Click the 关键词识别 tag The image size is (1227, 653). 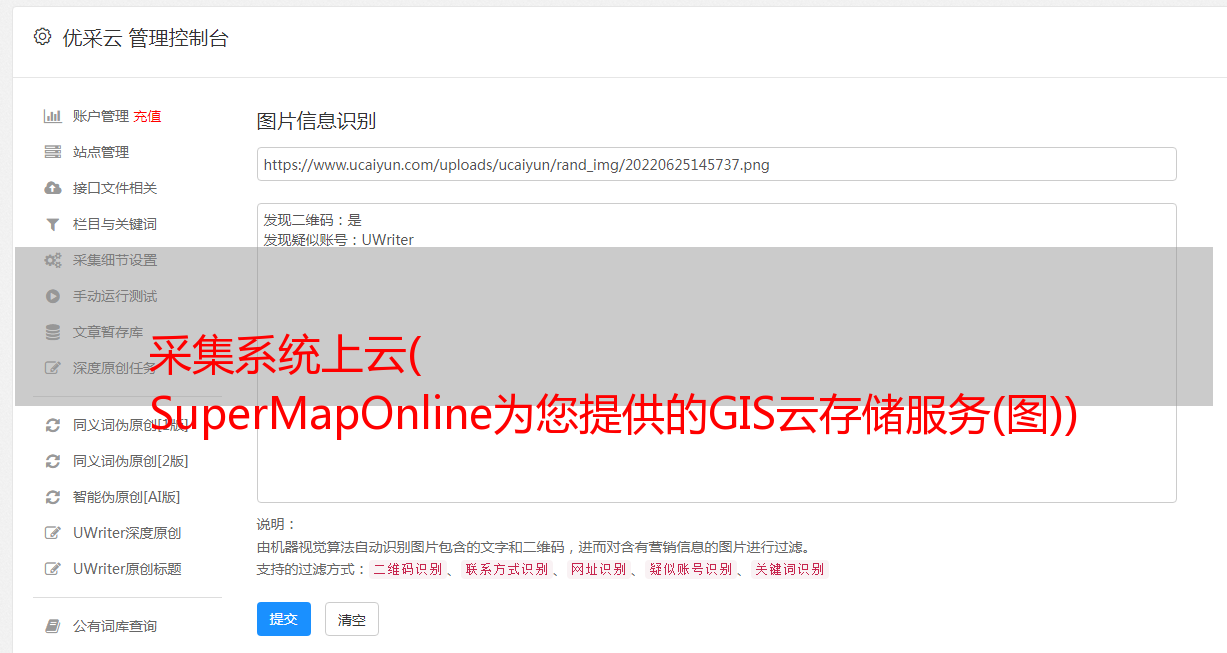coord(790,569)
